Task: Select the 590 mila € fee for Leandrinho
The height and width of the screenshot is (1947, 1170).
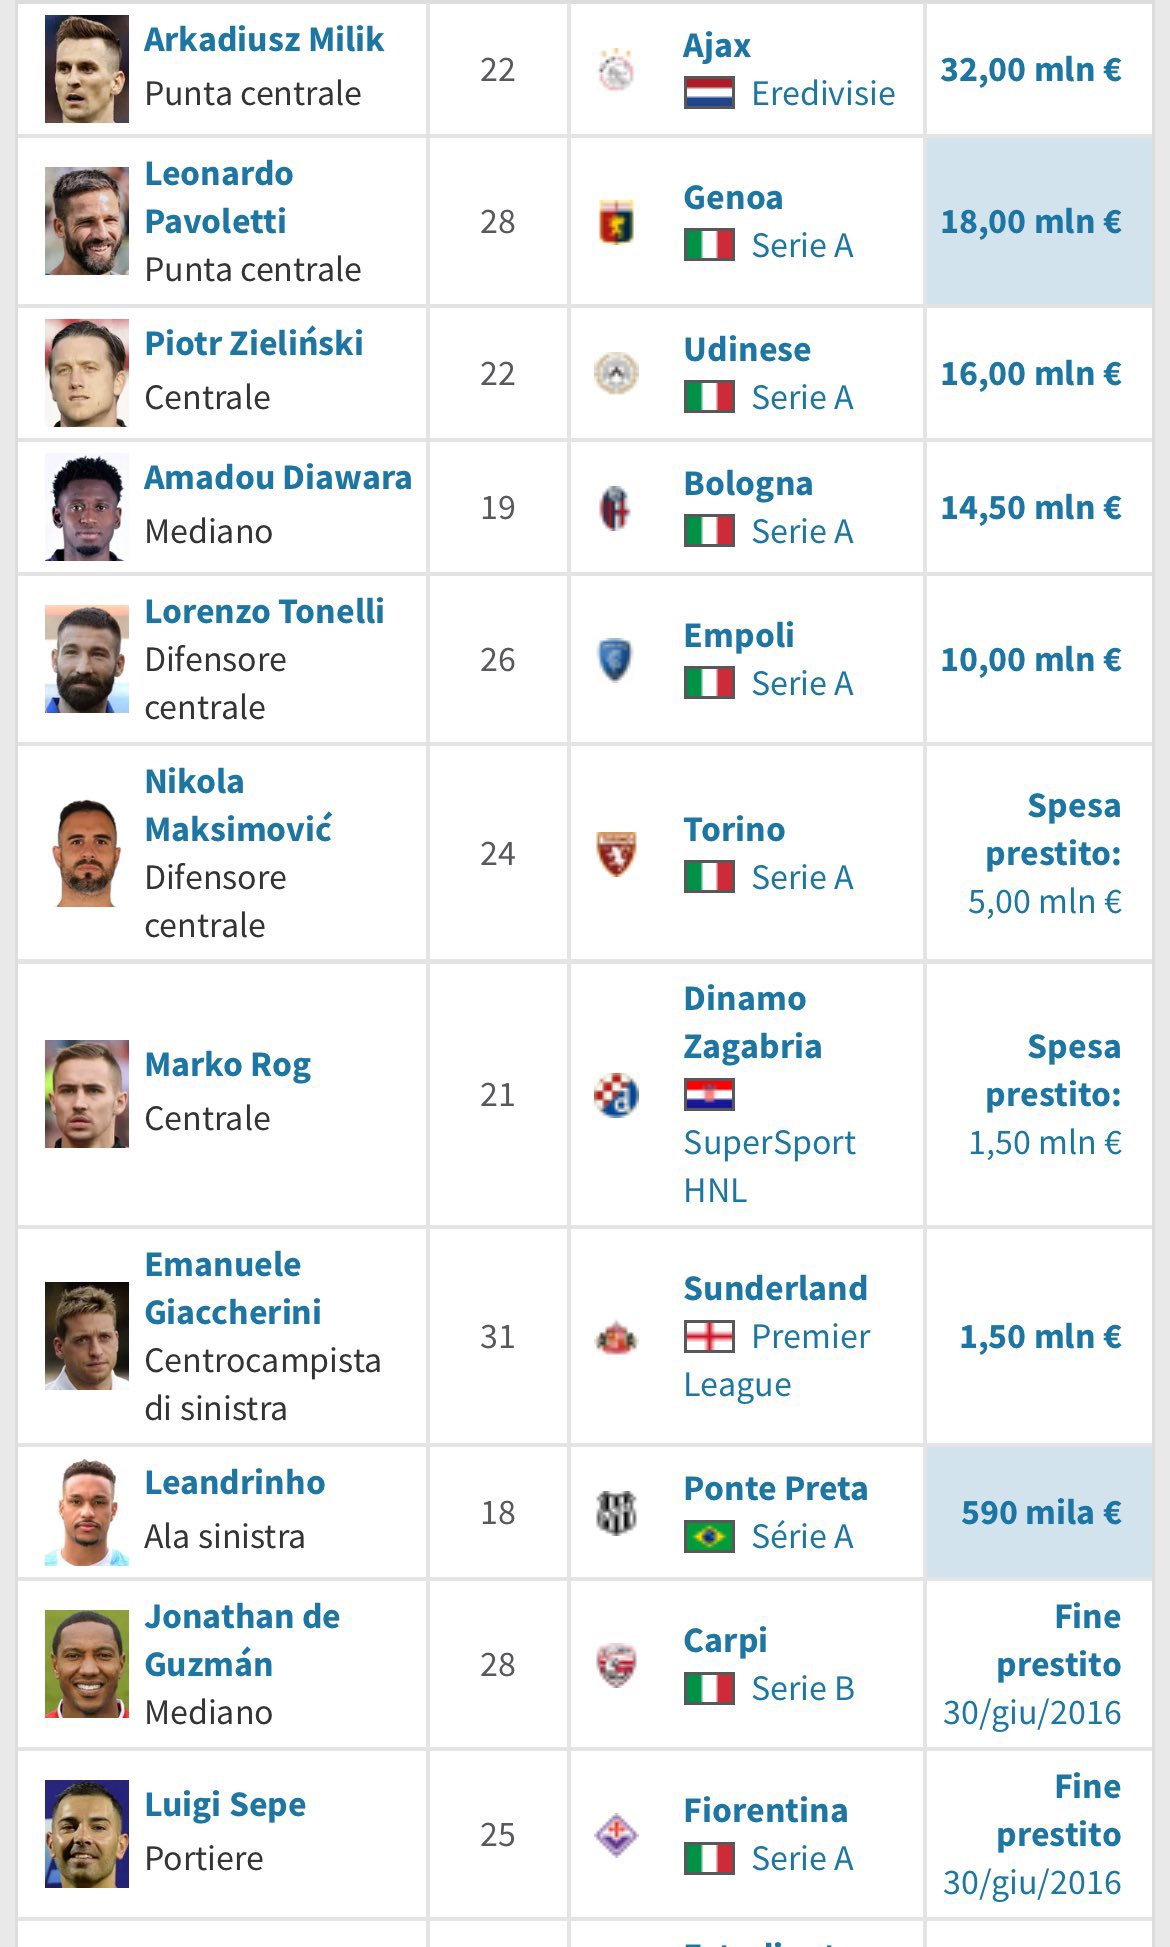Action: [1041, 1513]
